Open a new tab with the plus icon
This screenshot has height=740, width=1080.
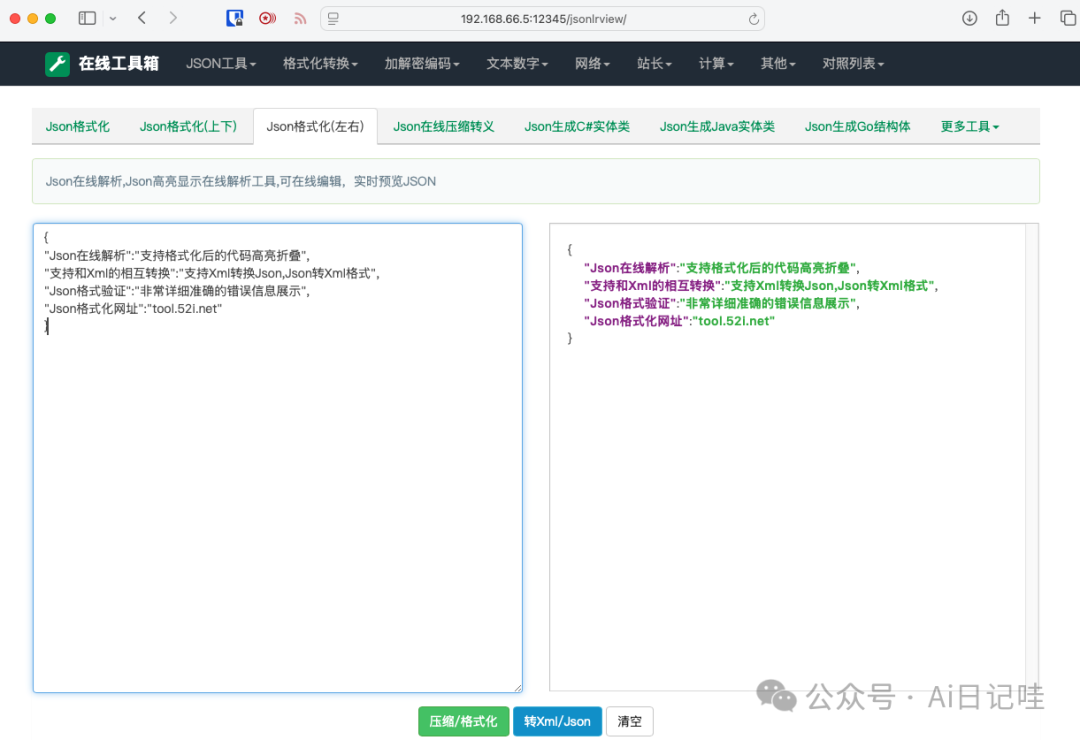(x=1035, y=19)
